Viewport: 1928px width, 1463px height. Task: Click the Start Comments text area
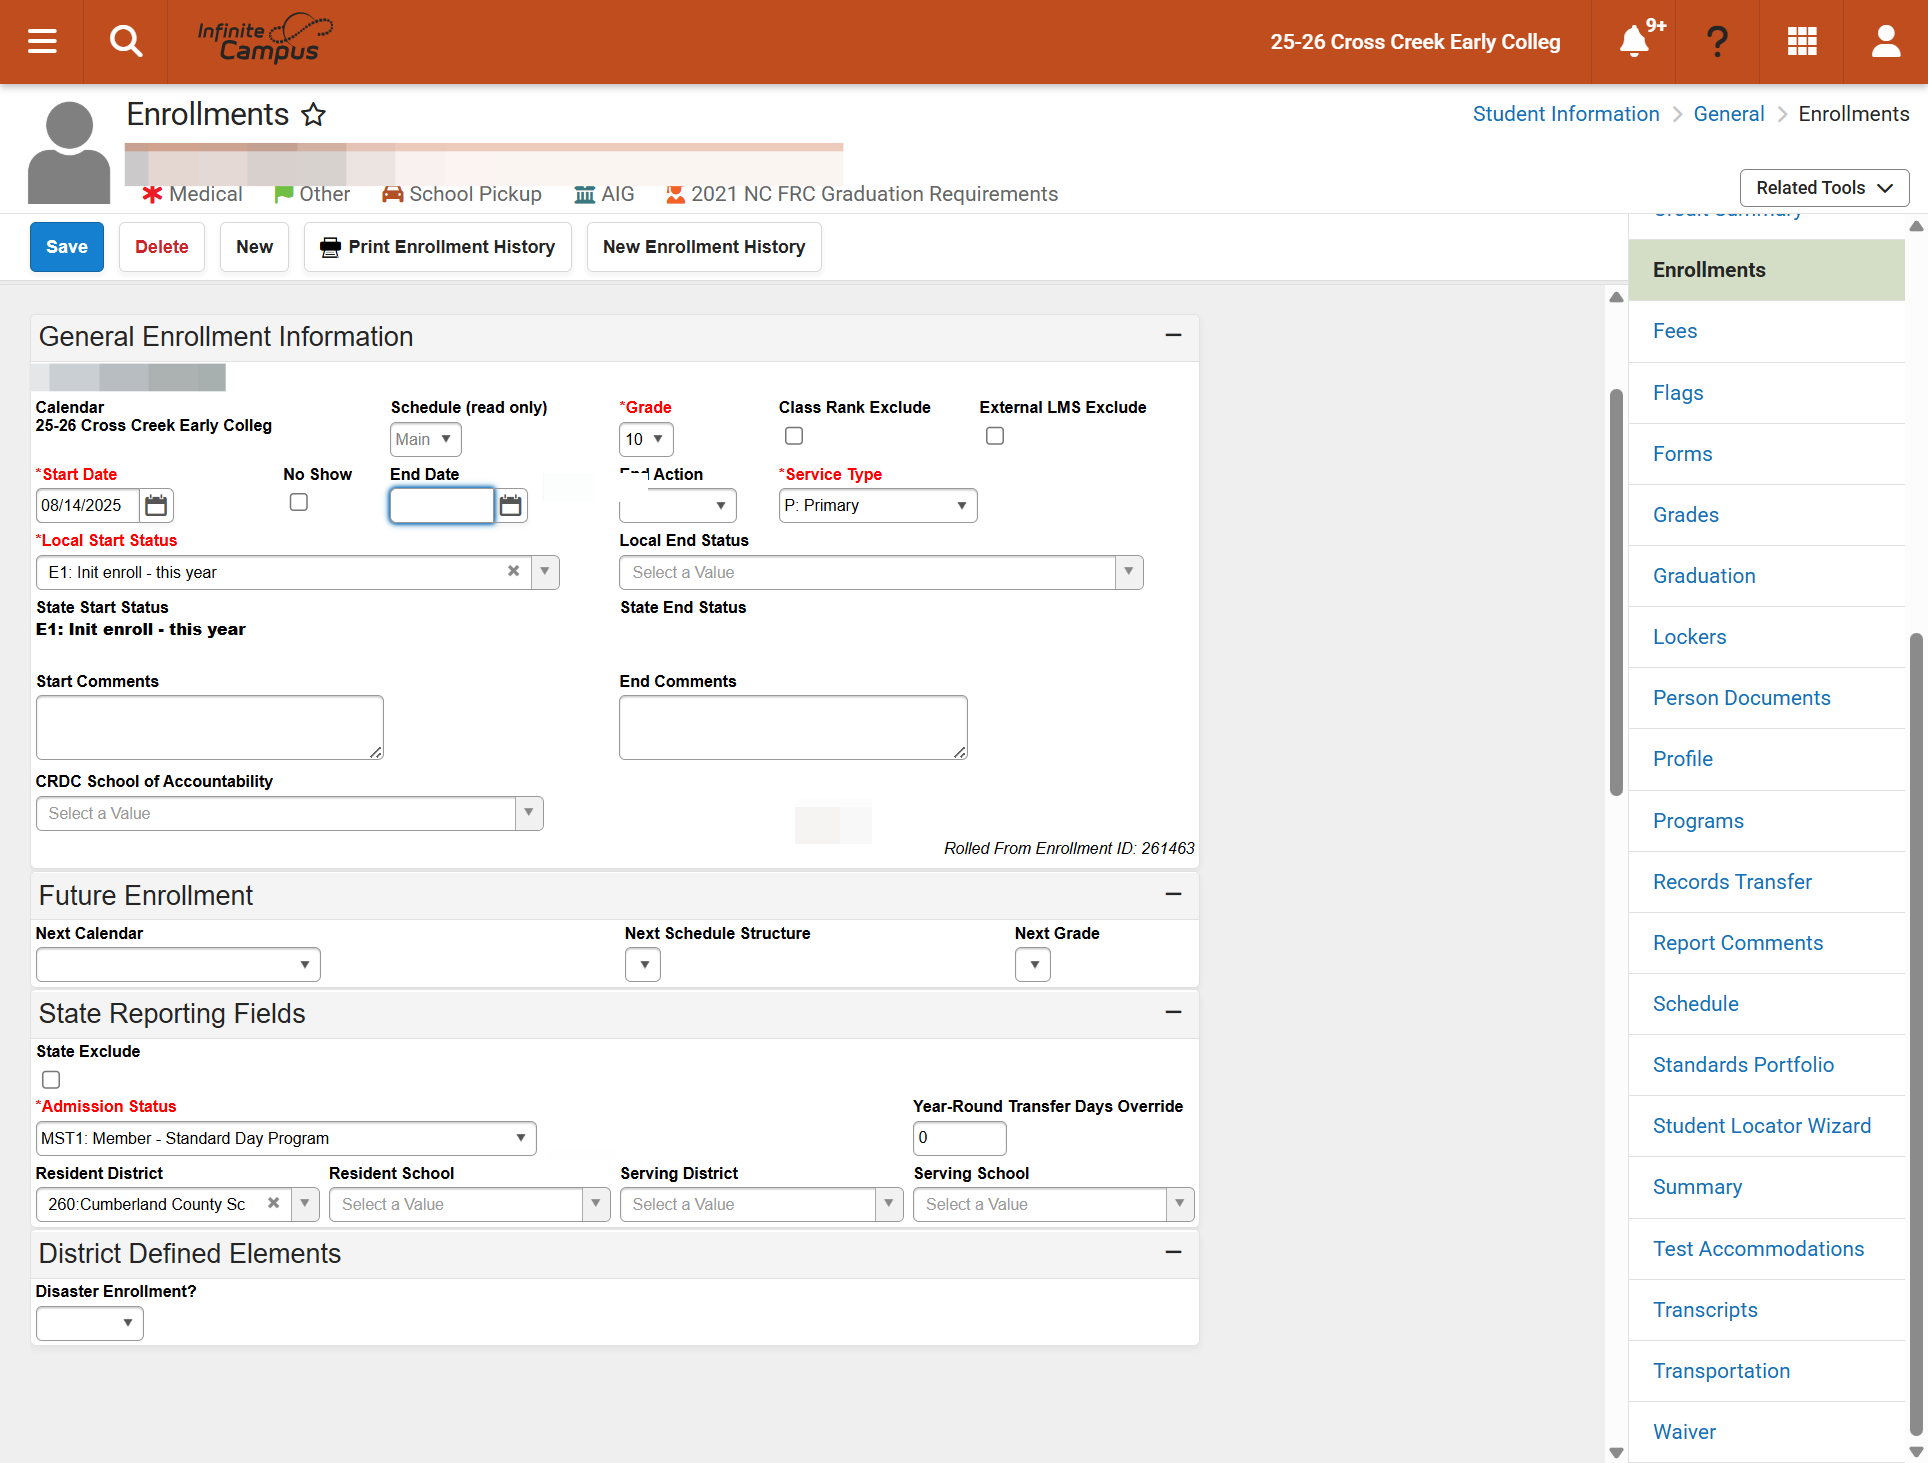click(x=210, y=728)
